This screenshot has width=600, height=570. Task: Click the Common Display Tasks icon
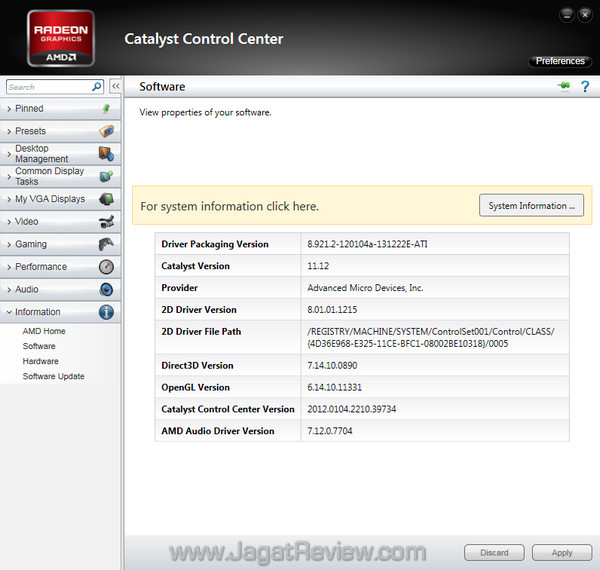pos(106,176)
